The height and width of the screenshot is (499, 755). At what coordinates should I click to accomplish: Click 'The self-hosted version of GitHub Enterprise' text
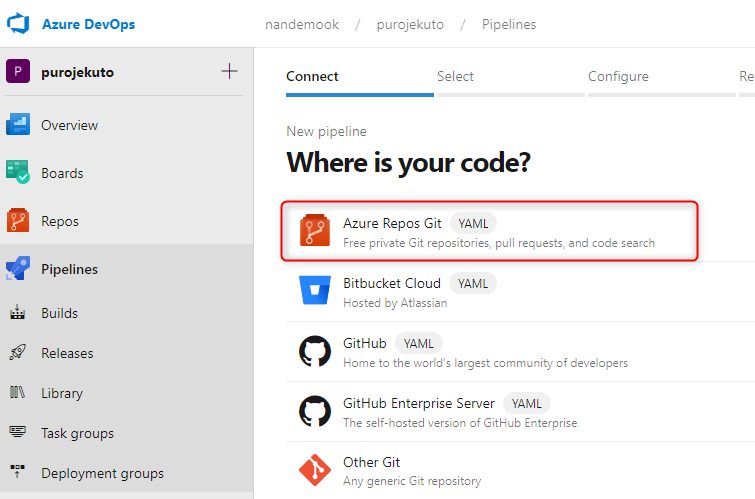(x=460, y=422)
